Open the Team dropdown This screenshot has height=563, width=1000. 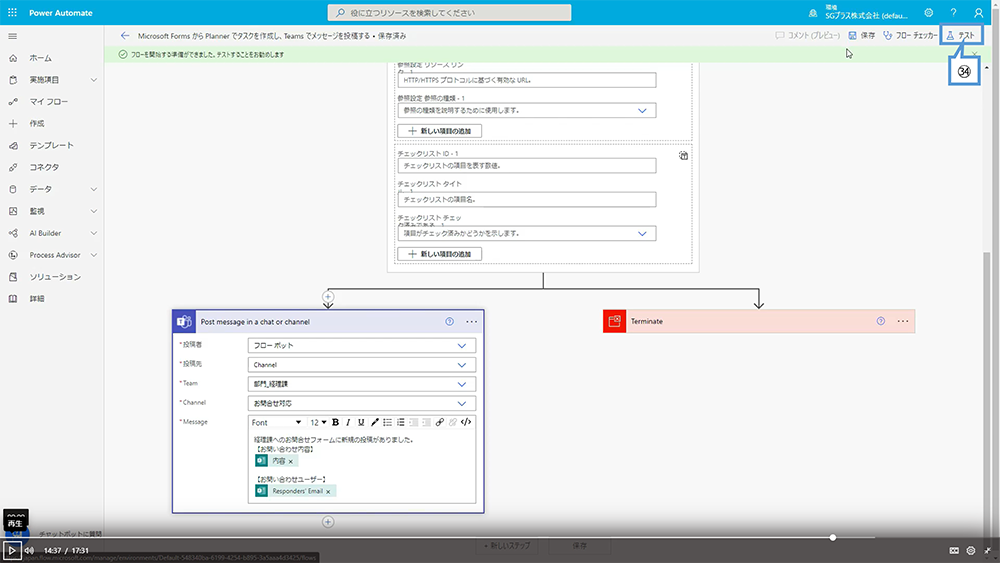click(361, 384)
